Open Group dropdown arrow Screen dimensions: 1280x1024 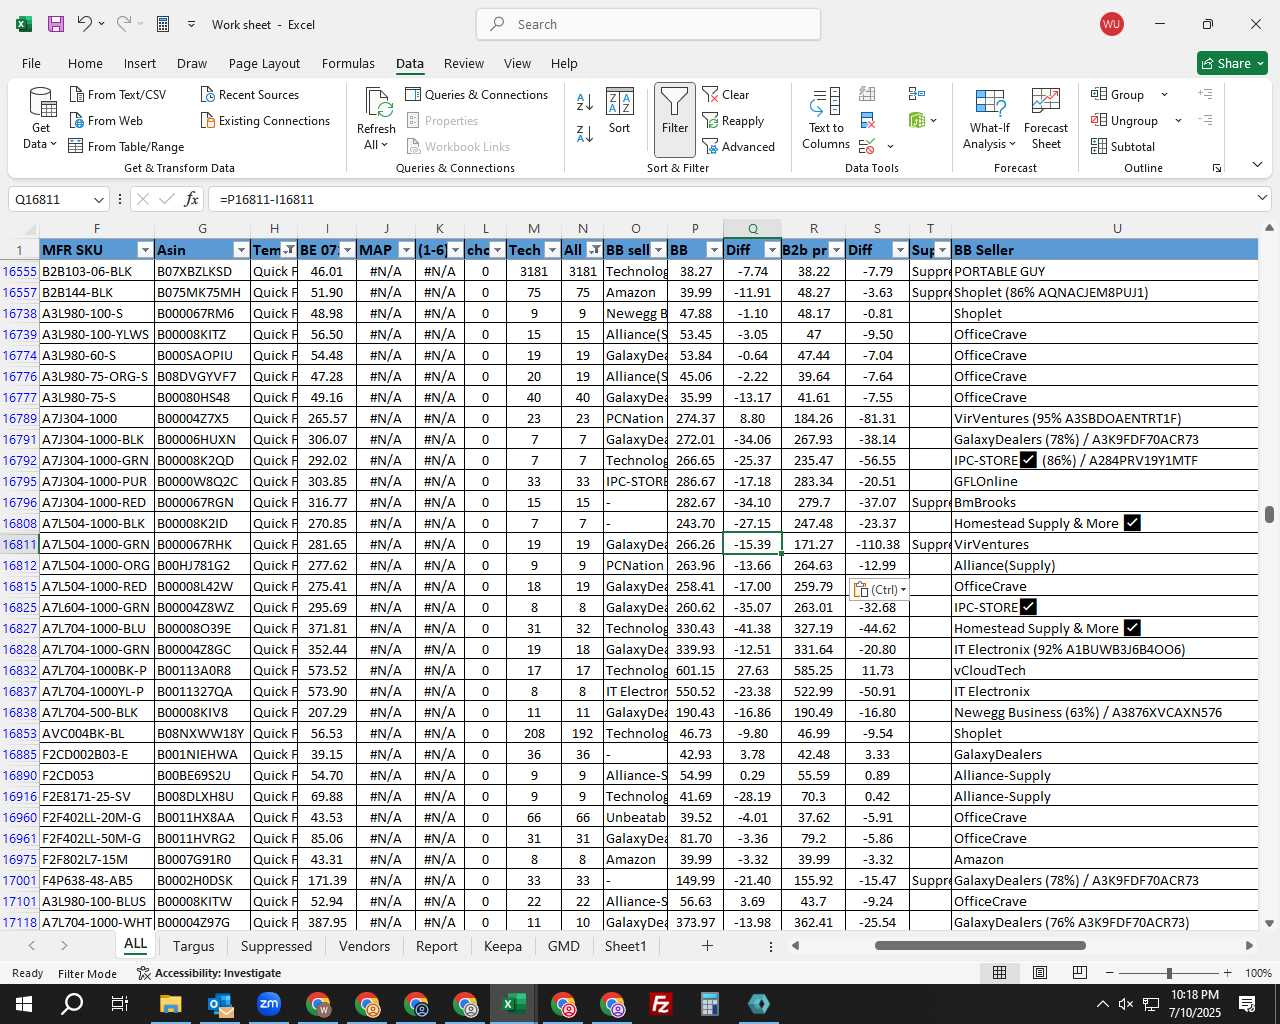1164,94
